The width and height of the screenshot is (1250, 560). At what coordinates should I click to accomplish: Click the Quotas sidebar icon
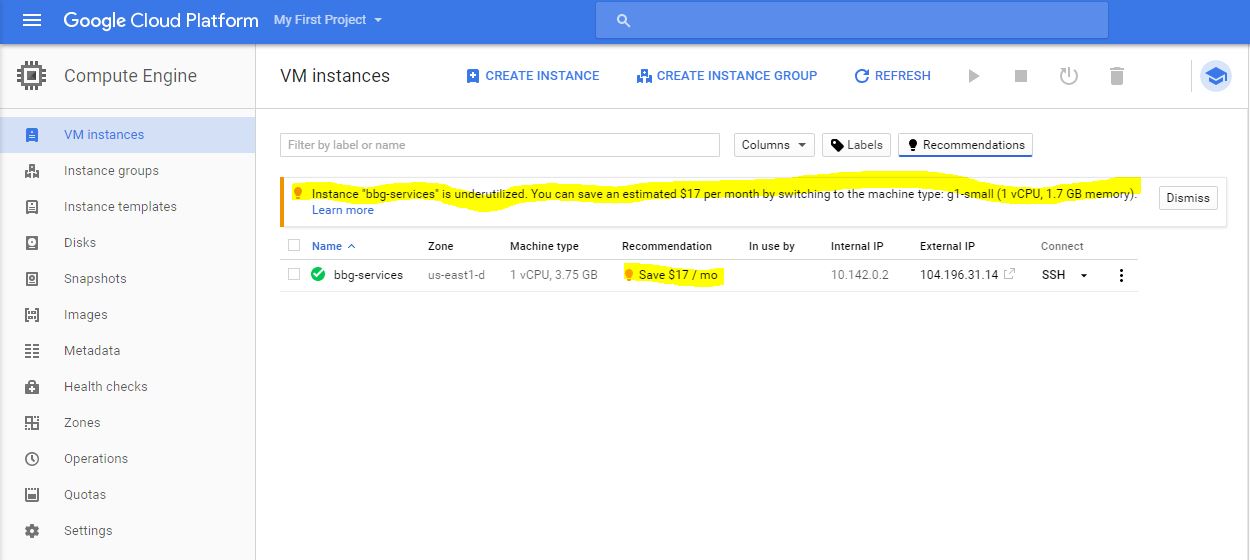click(x=32, y=495)
